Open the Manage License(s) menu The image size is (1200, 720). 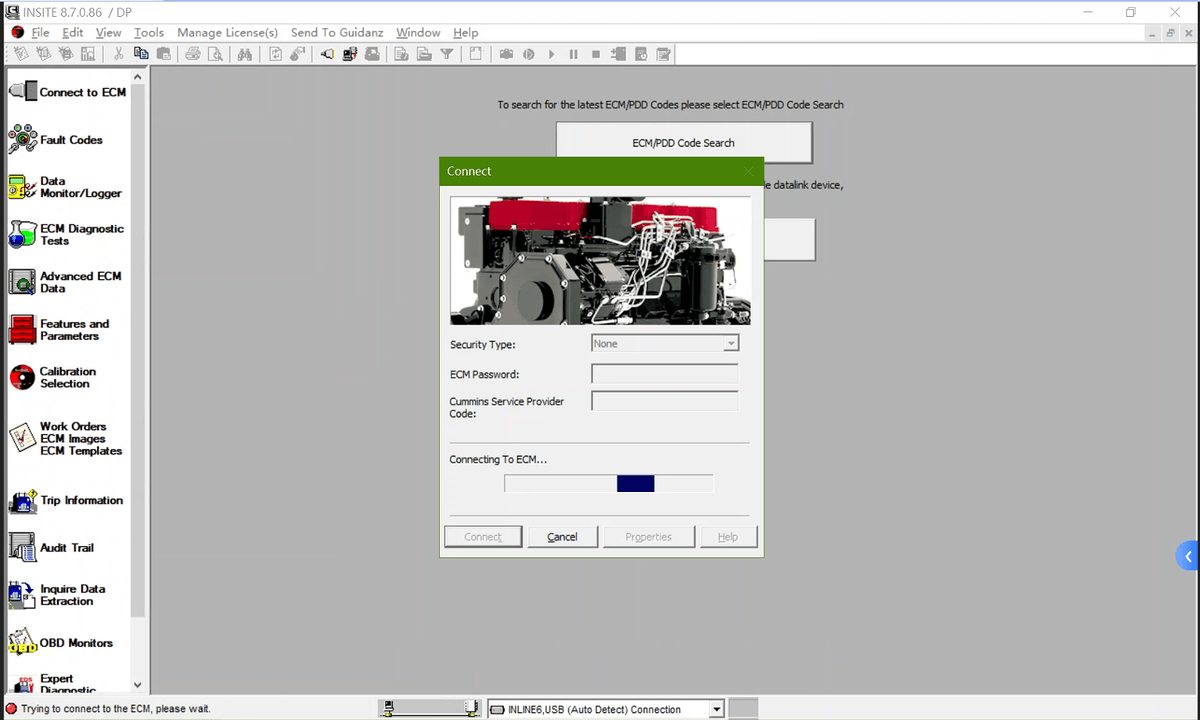point(227,33)
